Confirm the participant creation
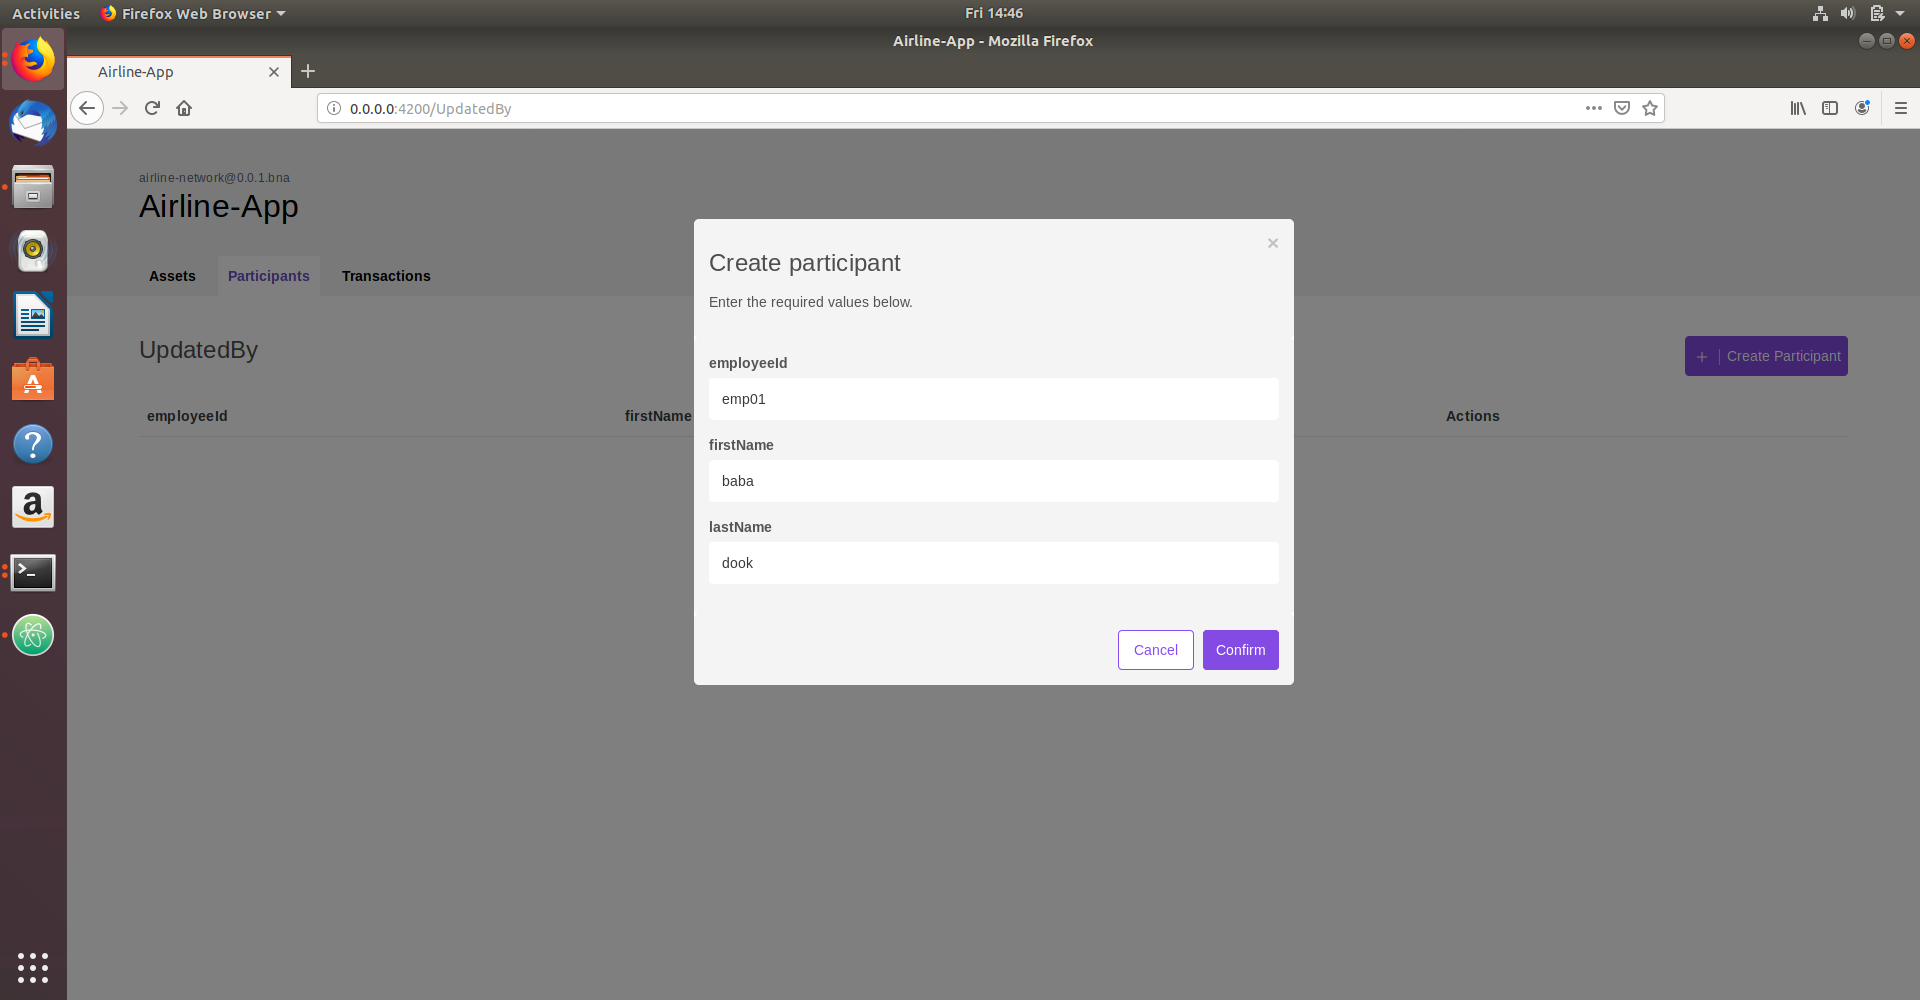The height and width of the screenshot is (1000, 1920). coord(1240,650)
